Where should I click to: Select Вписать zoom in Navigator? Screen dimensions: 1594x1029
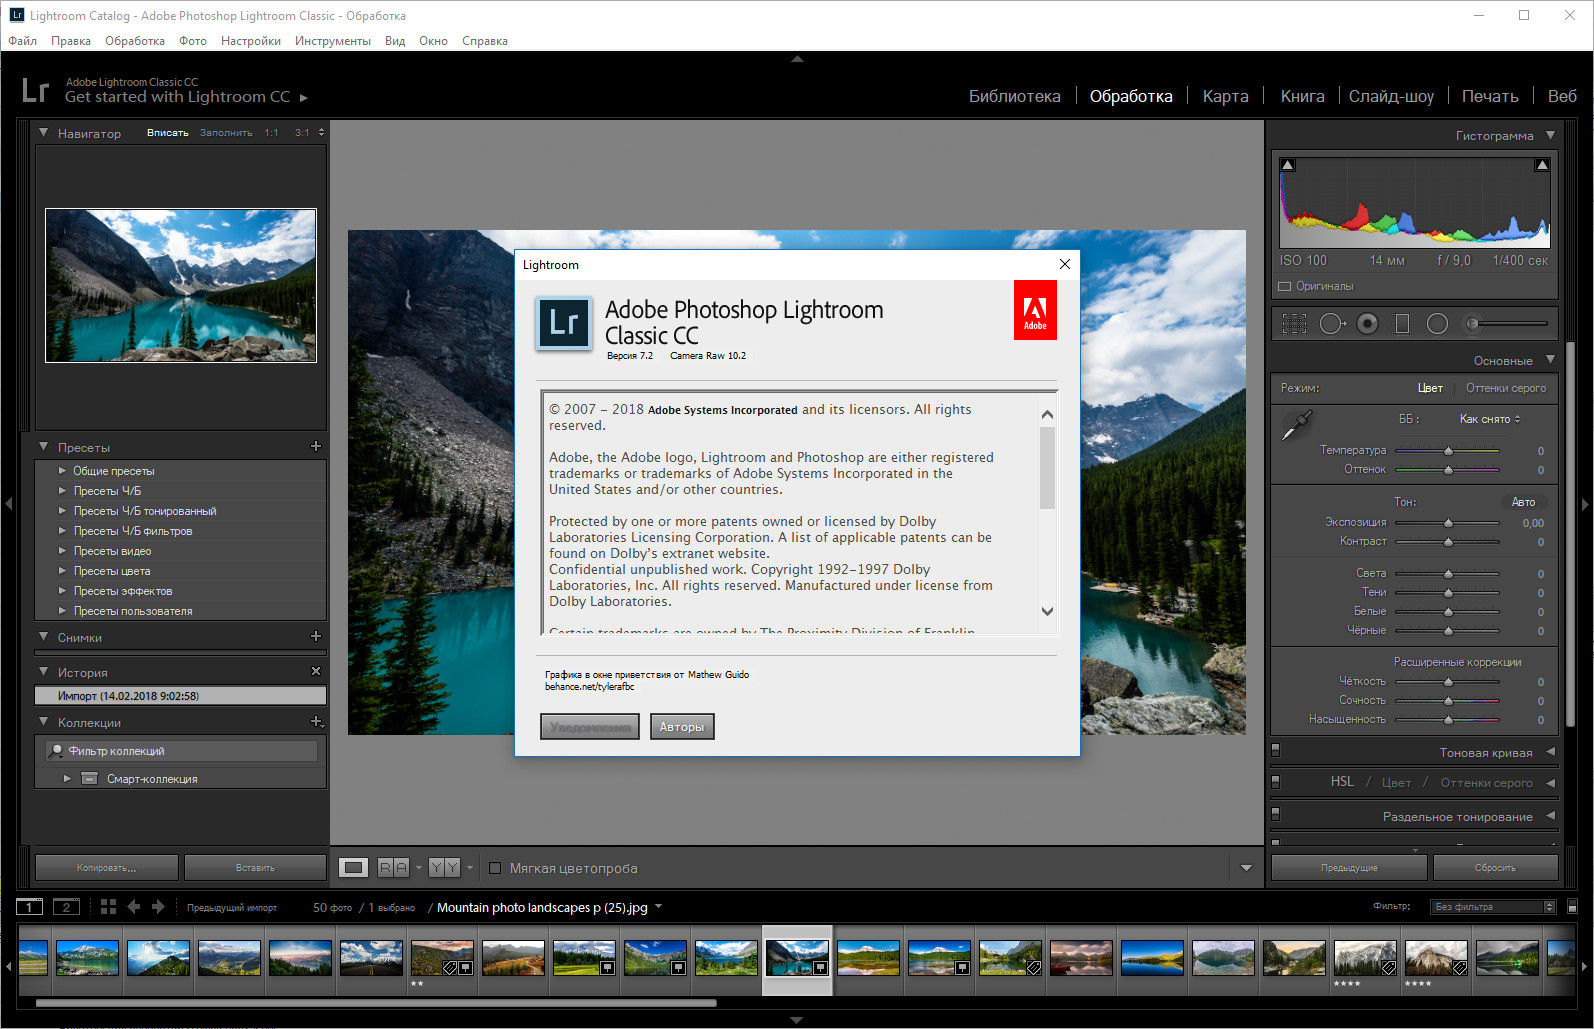pyautogui.click(x=168, y=132)
